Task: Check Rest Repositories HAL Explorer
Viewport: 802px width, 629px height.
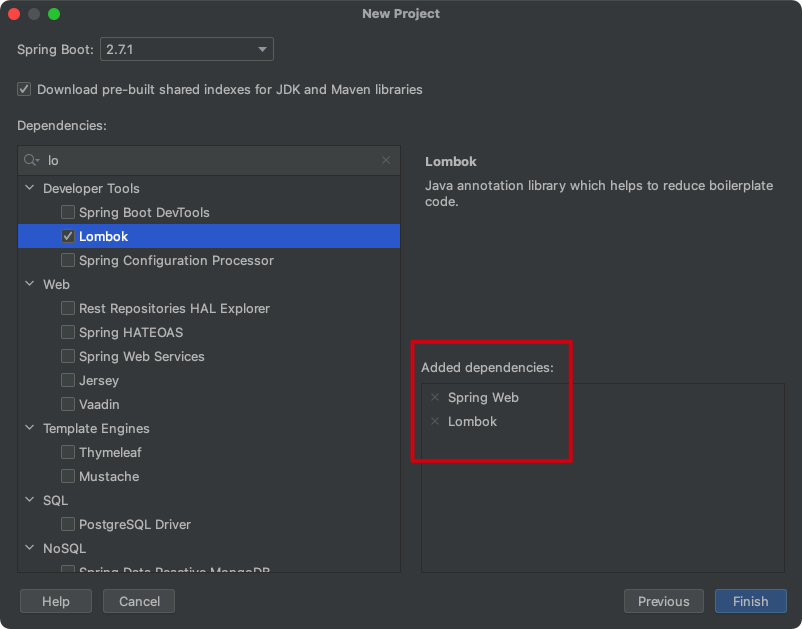Action: click(x=68, y=308)
